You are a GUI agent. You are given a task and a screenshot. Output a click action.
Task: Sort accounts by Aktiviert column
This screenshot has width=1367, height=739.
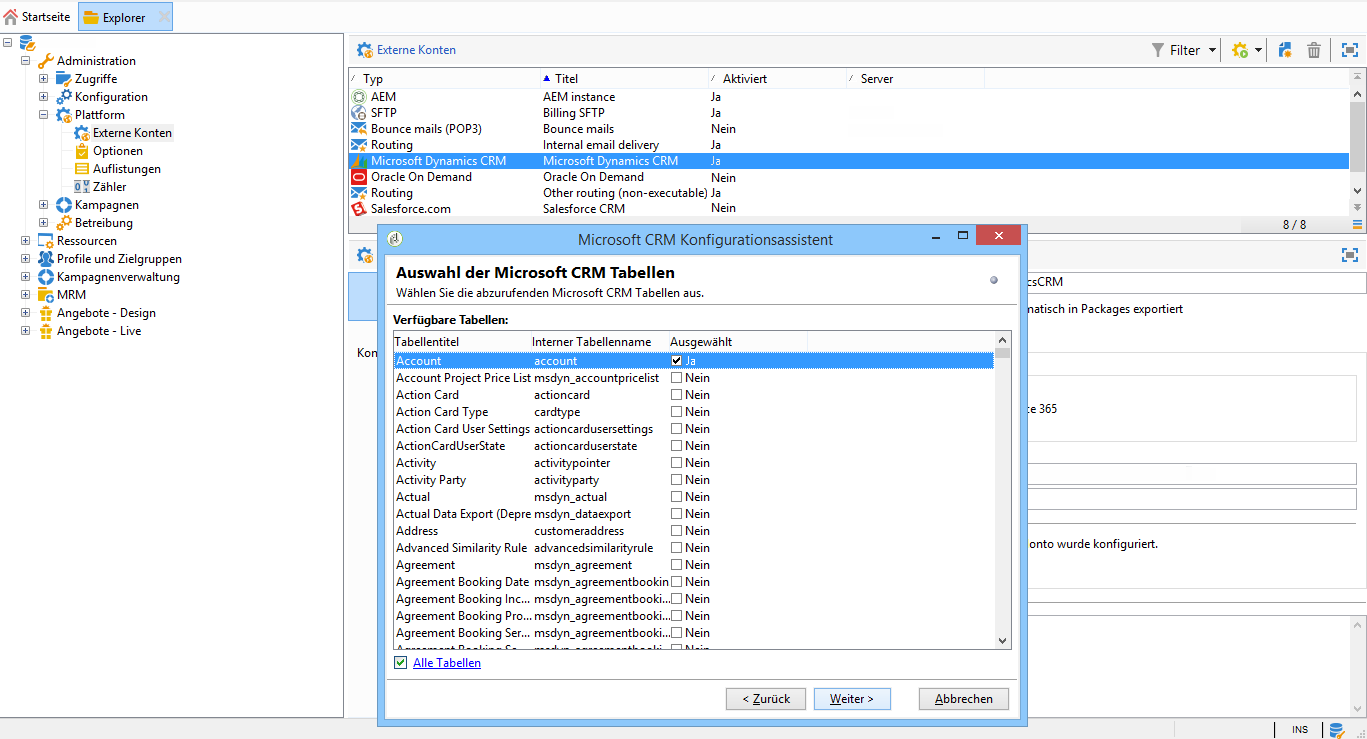click(x=777, y=78)
